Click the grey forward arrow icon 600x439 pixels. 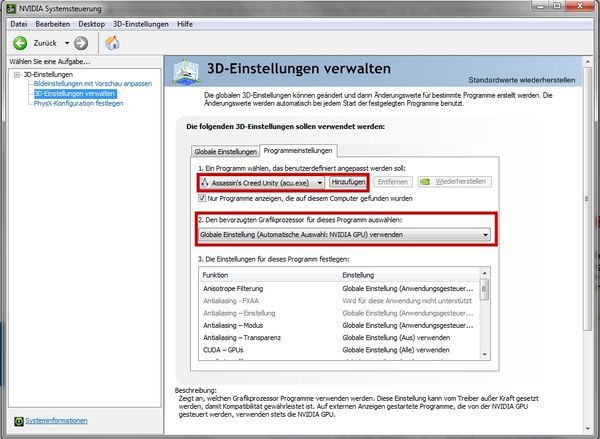coord(81,43)
